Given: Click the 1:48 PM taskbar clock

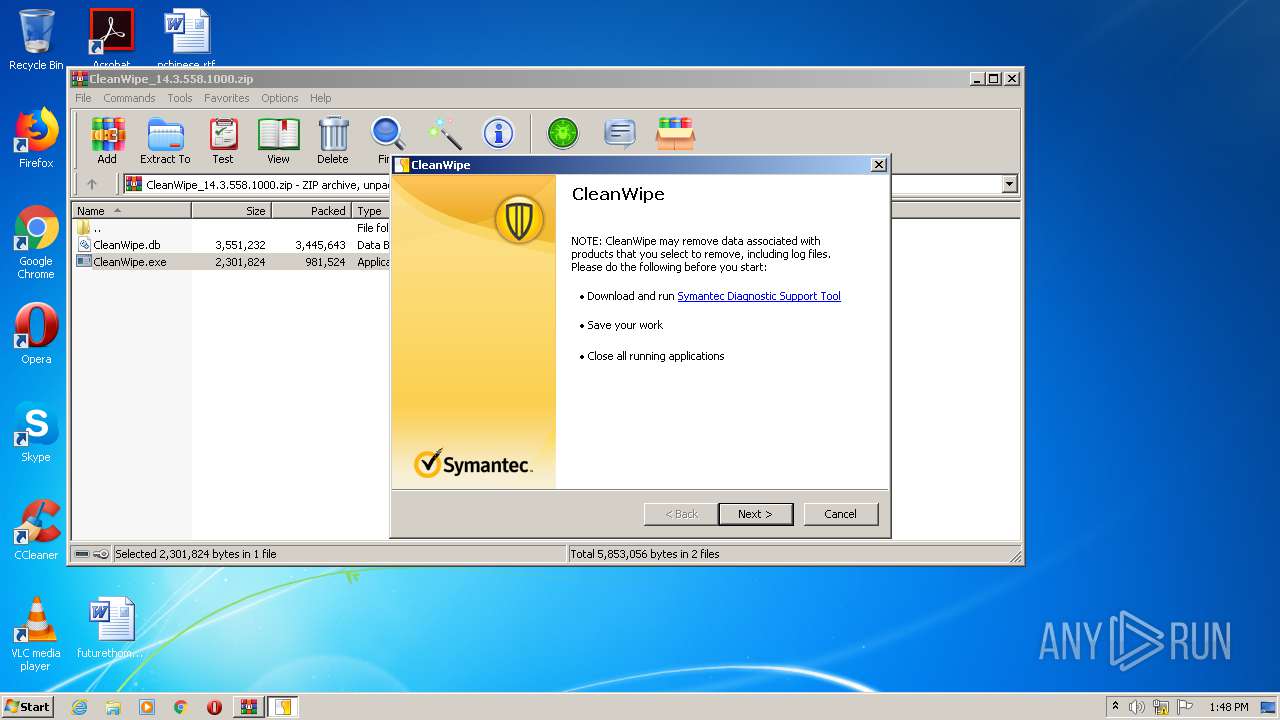Looking at the screenshot, I should [1228, 707].
